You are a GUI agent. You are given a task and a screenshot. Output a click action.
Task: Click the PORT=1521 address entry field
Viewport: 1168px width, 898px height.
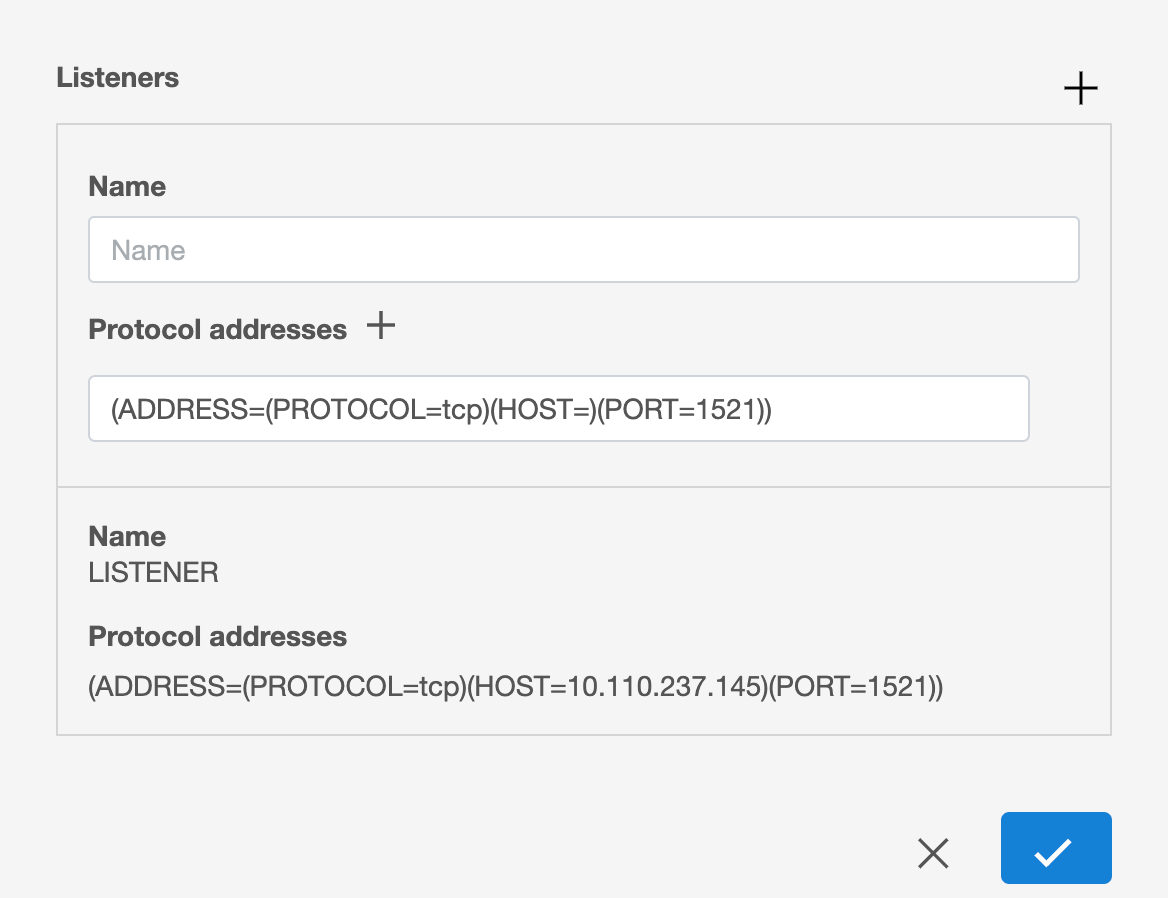[x=558, y=408]
